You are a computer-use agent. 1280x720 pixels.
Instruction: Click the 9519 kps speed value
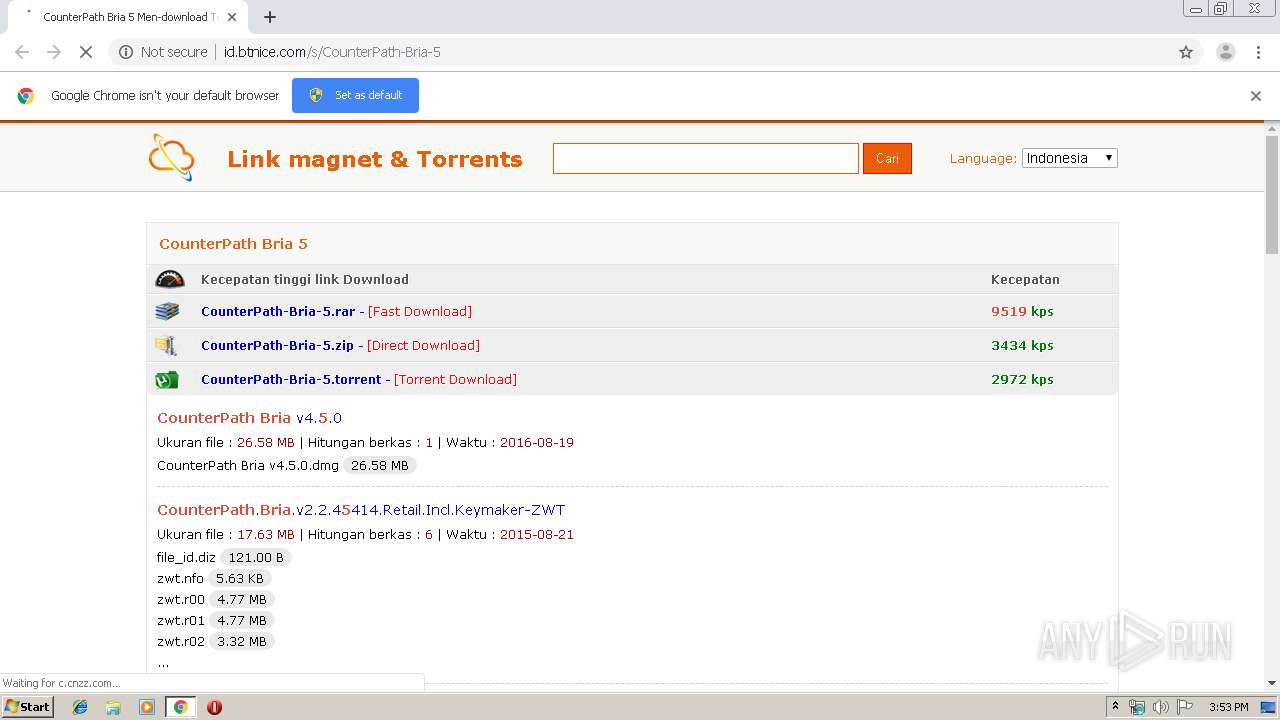1022,311
